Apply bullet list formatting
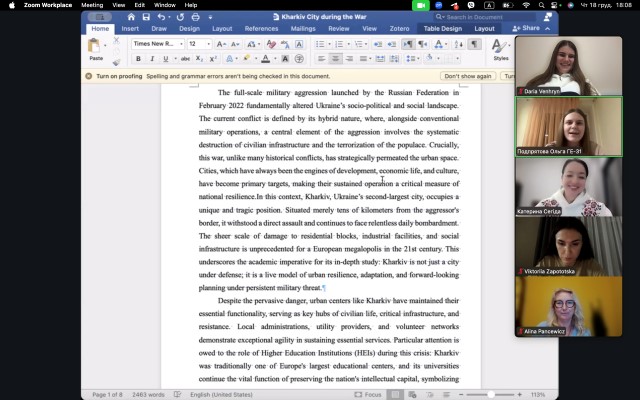 click(x=322, y=44)
